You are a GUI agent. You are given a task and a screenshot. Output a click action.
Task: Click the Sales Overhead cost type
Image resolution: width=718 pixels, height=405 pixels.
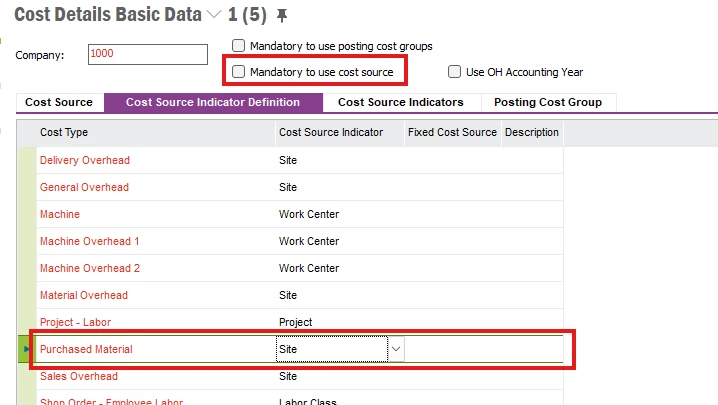(79, 376)
